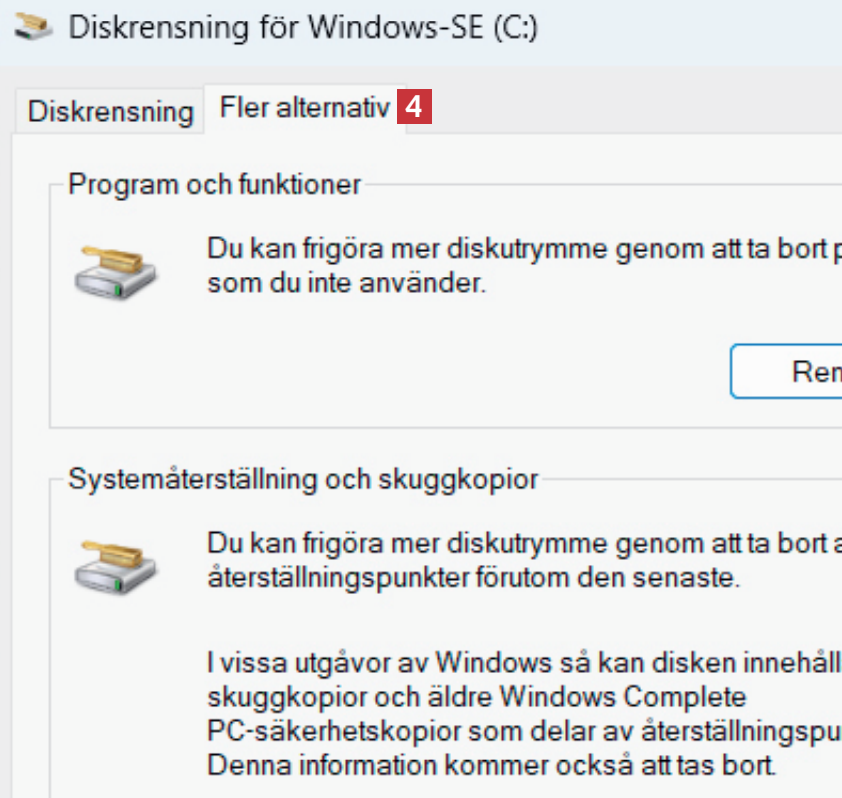This screenshot has width=842, height=798.
Task: Click the Systemåterställning och skuggkopior group heading
Action: 303,479
